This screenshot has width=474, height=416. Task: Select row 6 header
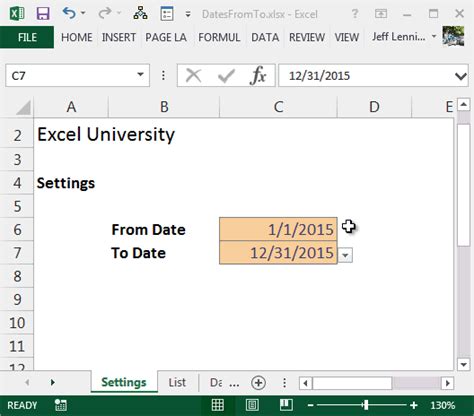[17, 229]
